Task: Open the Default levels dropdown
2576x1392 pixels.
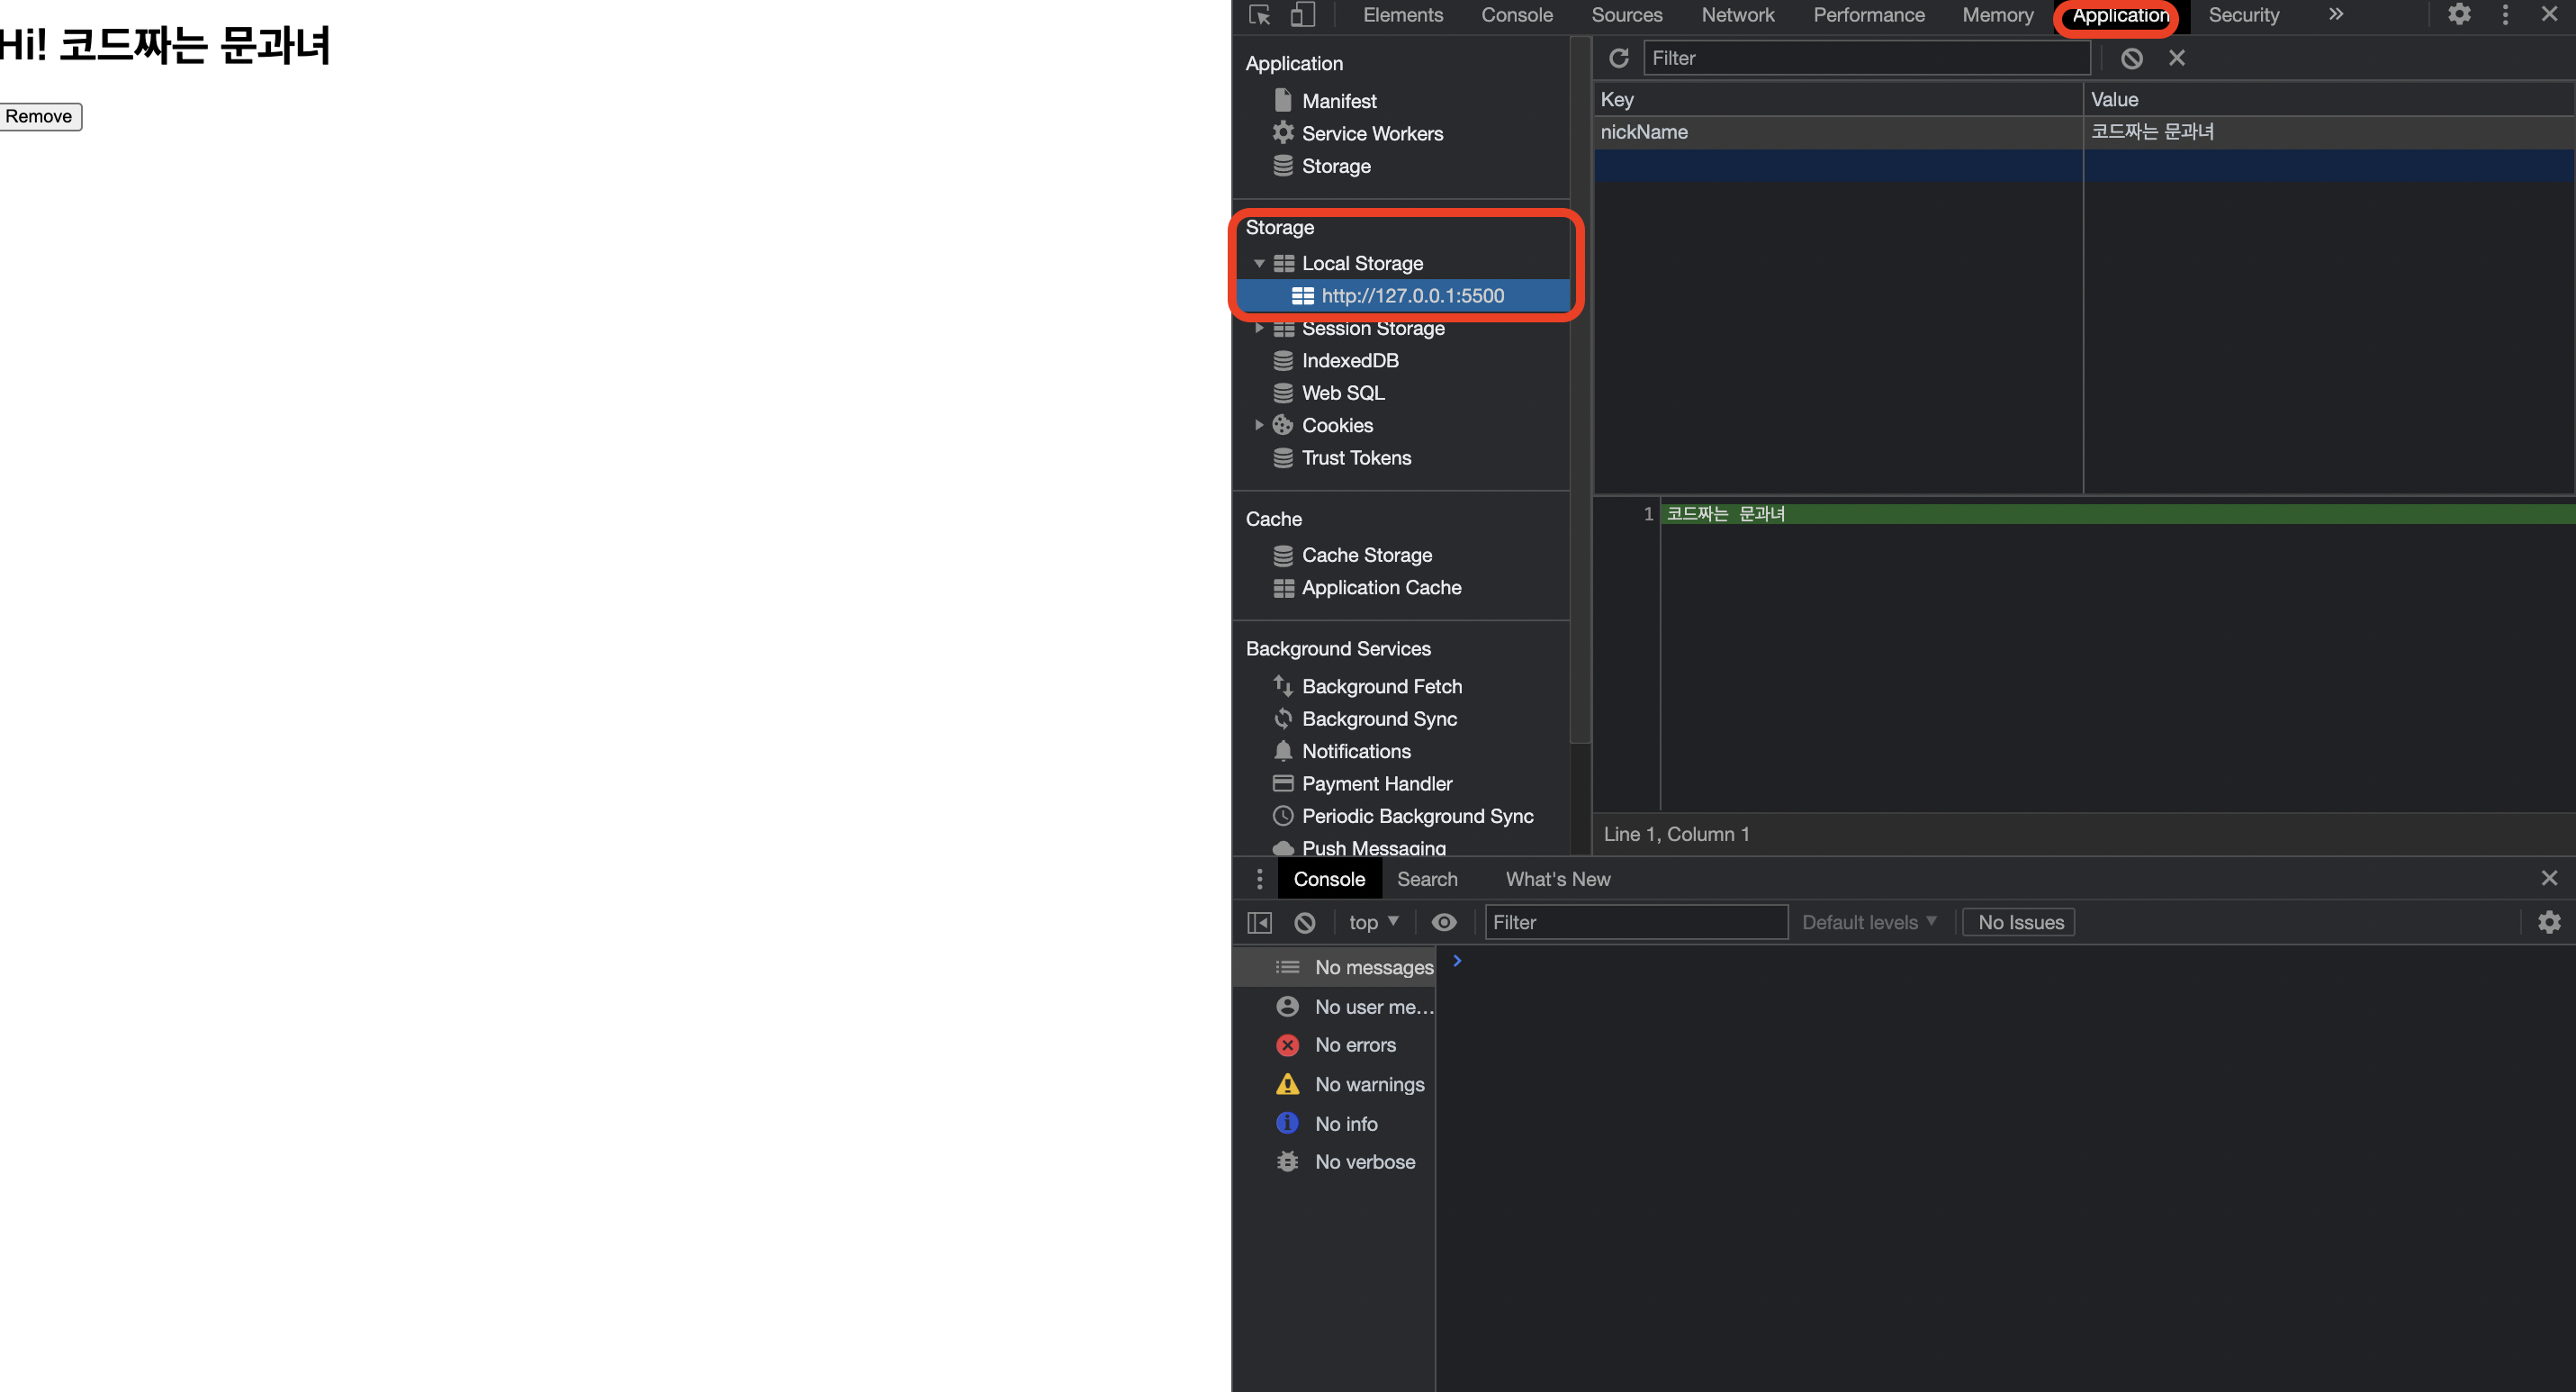Action: pos(1868,922)
